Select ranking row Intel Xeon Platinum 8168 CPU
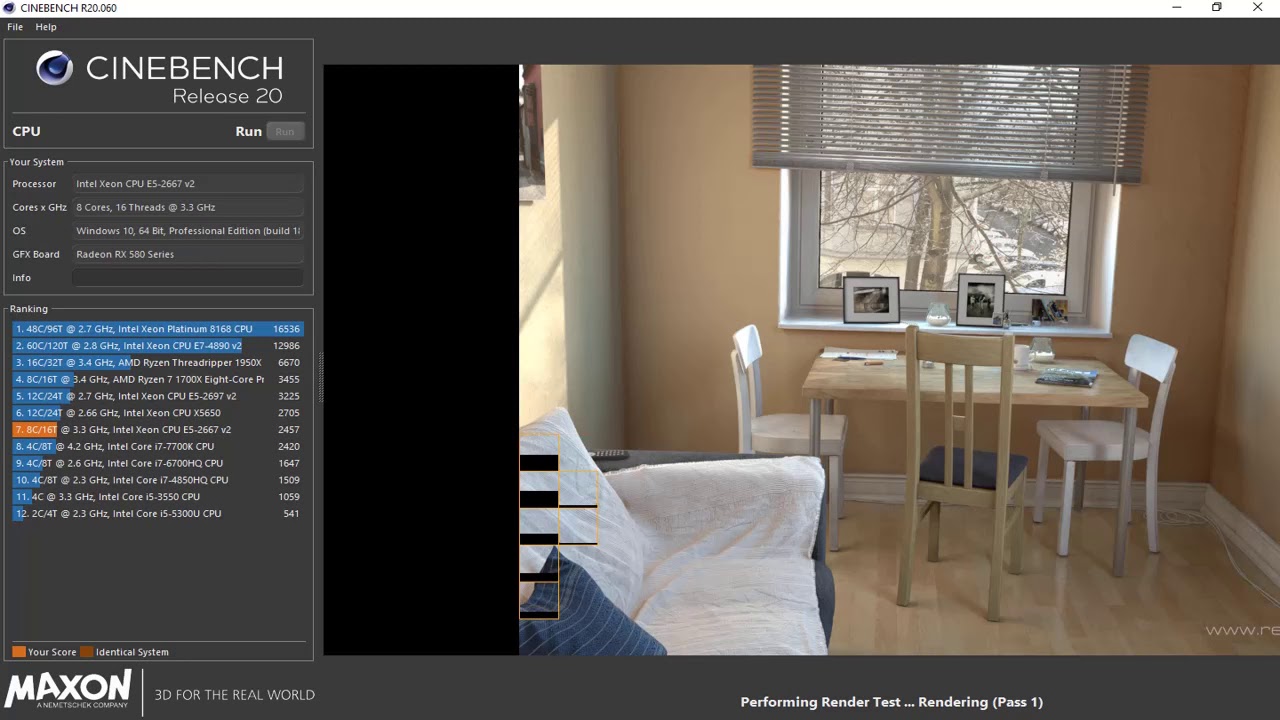 pos(157,329)
